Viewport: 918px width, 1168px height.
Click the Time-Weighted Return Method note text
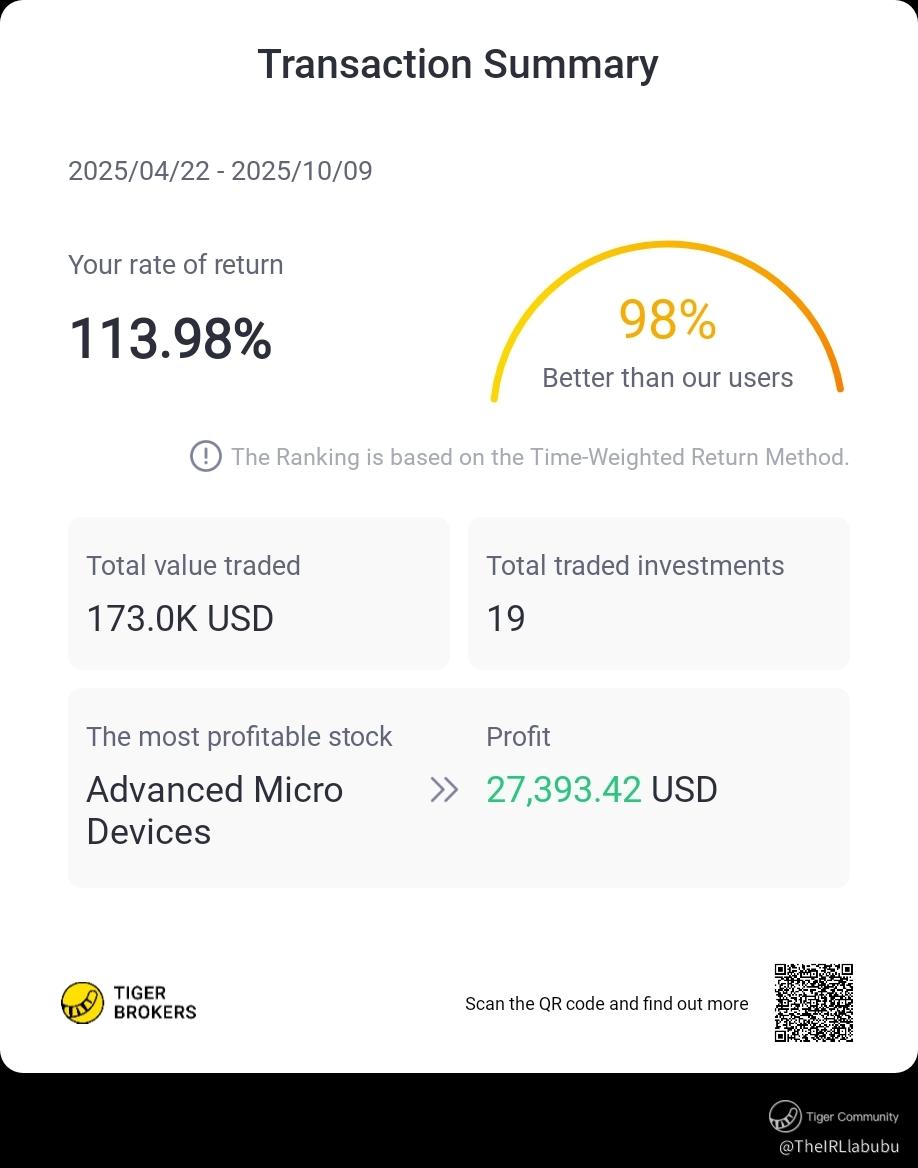(540, 457)
